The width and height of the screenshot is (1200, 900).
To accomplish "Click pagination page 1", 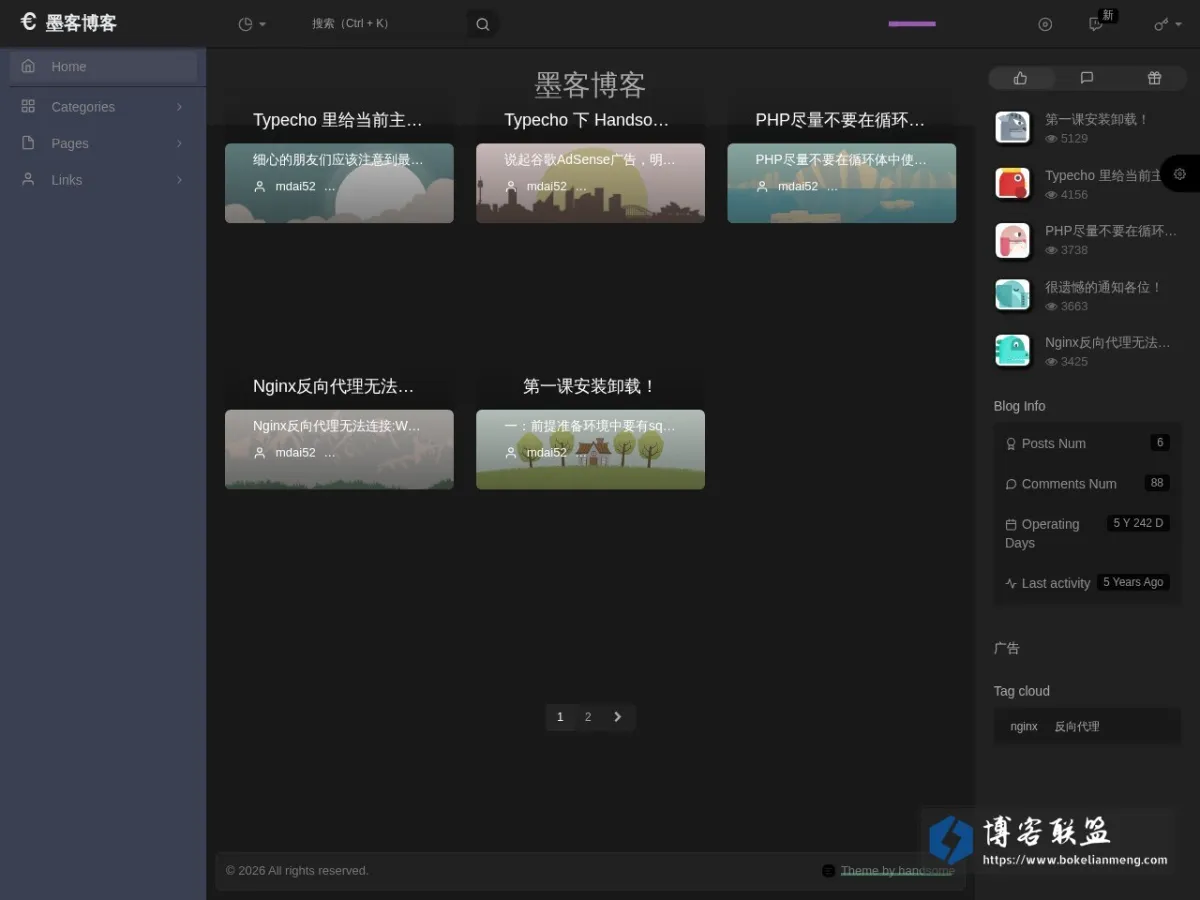I will pos(560,717).
